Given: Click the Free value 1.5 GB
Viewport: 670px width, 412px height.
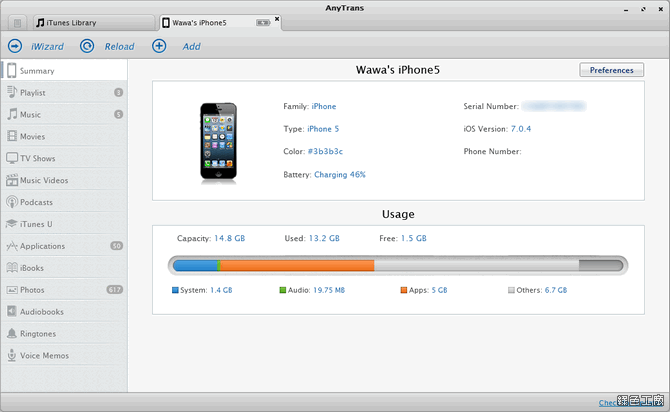Looking at the screenshot, I should (414, 238).
